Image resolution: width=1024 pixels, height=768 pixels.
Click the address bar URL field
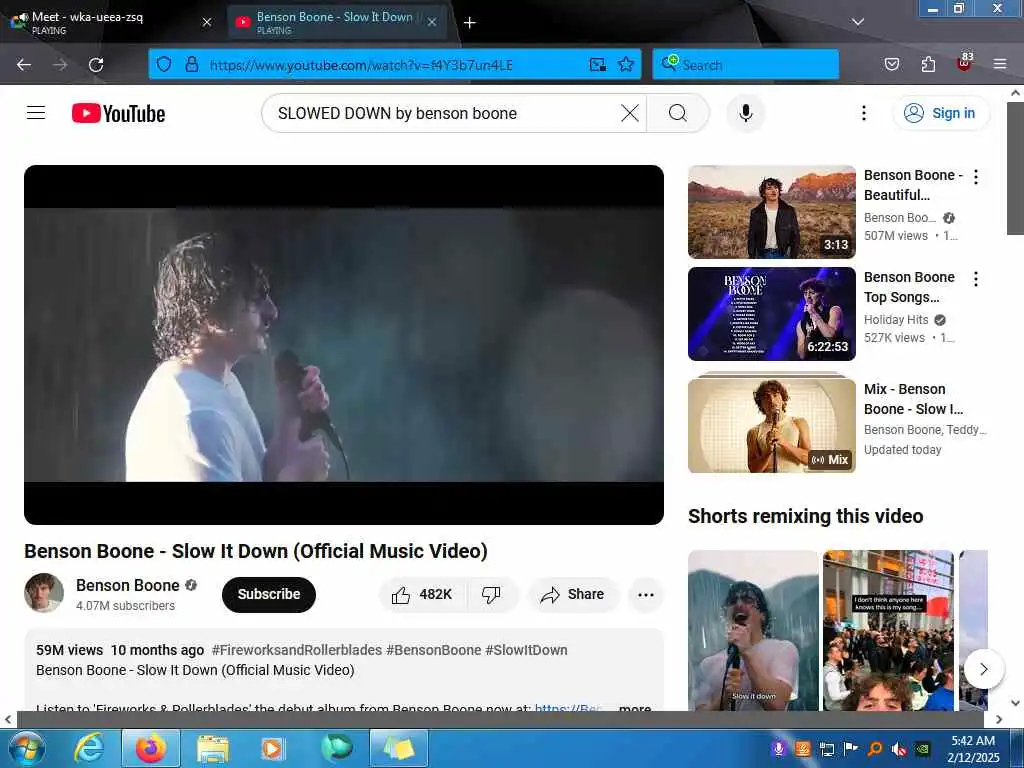392,65
